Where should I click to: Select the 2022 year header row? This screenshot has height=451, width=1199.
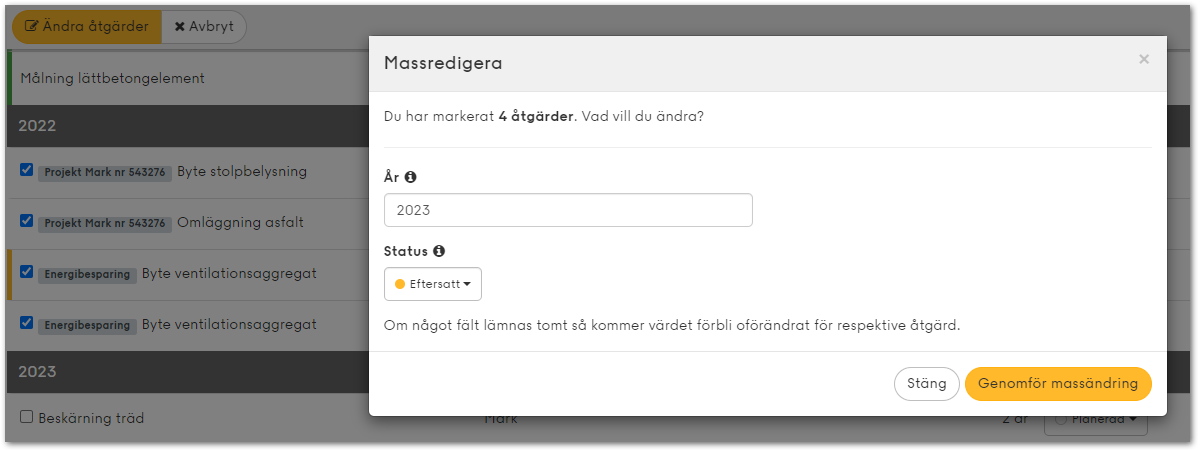coord(187,126)
